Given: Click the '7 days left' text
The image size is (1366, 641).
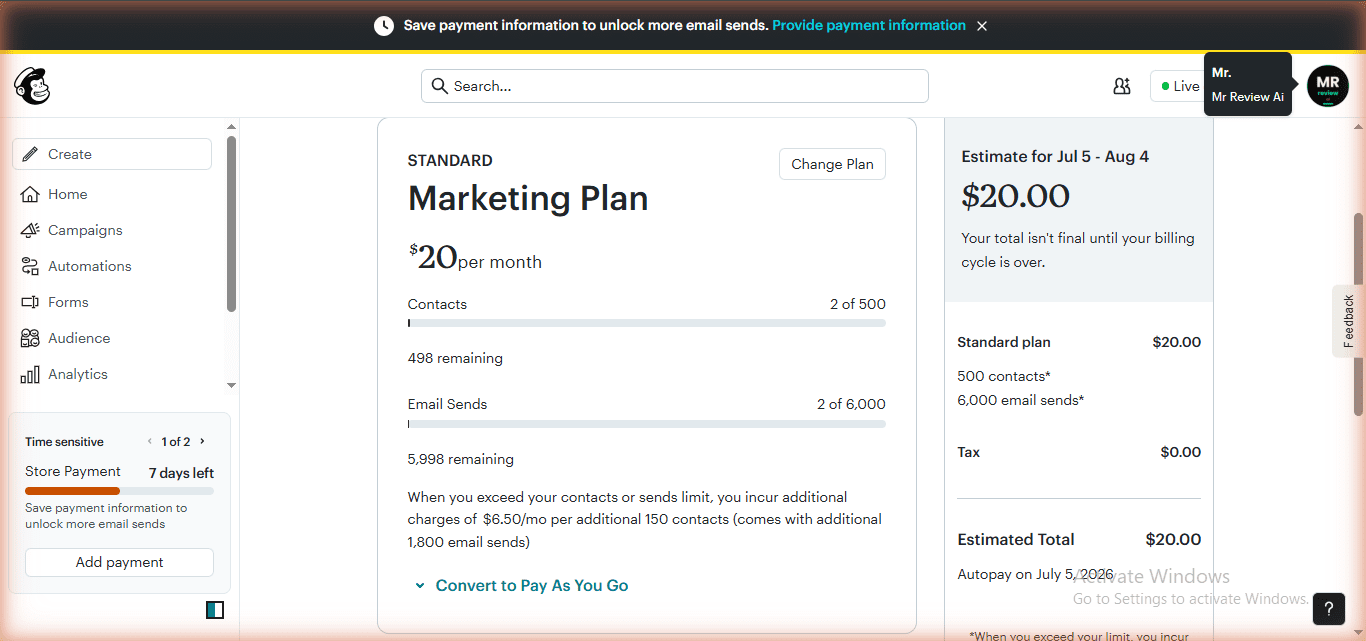Looking at the screenshot, I should 181,473.
